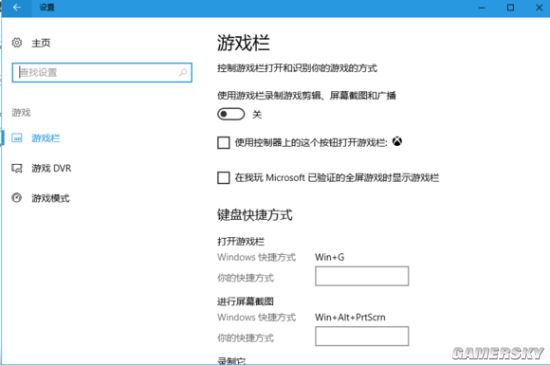The height and width of the screenshot is (365, 550).
Task: Click the 游戏 category label in sidebar
Action: pyautogui.click(x=21, y=113)
